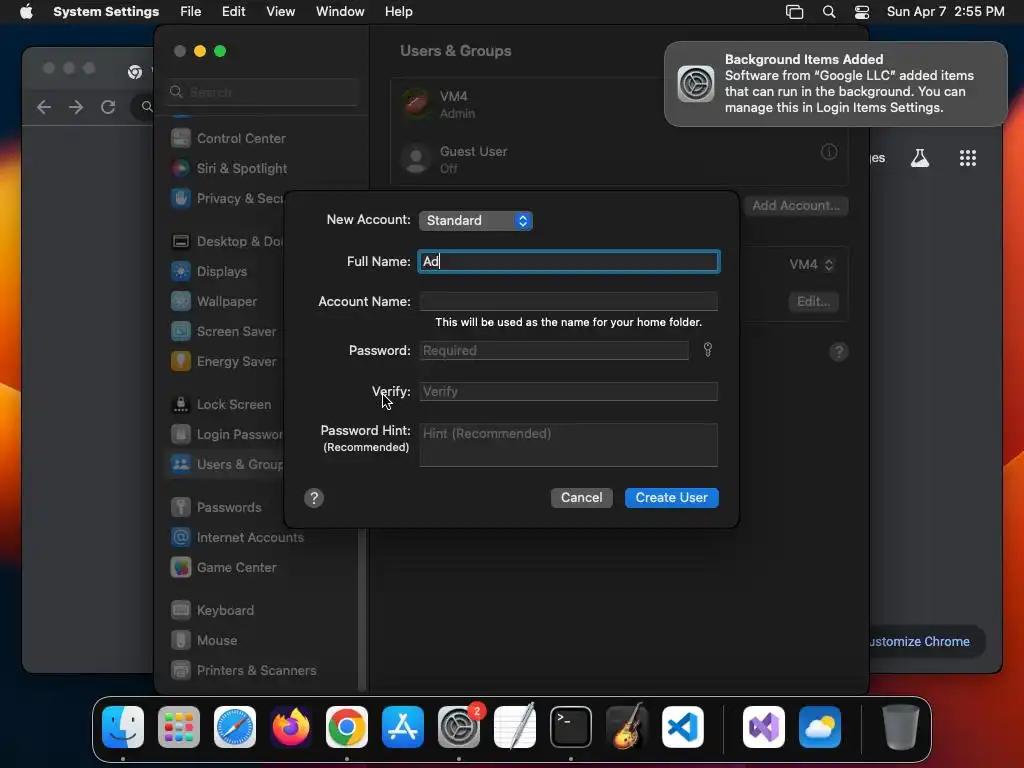The width and height of the screenshot is (1024, 768).
Task: Click Chrome Labs flask icon
Action: point(920,158)
